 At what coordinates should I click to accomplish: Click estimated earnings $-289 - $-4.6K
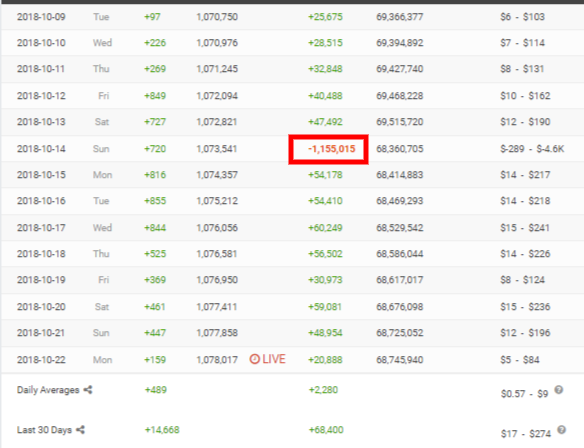click(x=532, y=149)
